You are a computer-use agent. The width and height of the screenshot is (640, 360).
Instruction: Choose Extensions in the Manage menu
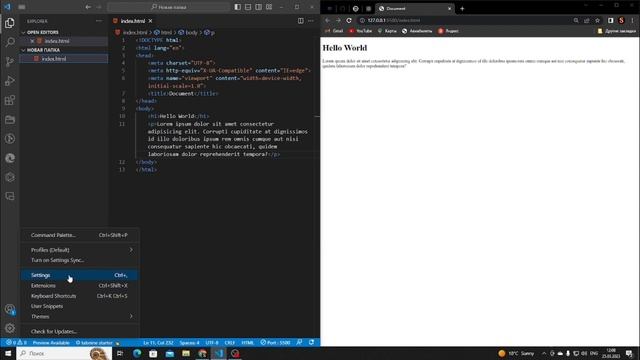(x=80, y=286)
